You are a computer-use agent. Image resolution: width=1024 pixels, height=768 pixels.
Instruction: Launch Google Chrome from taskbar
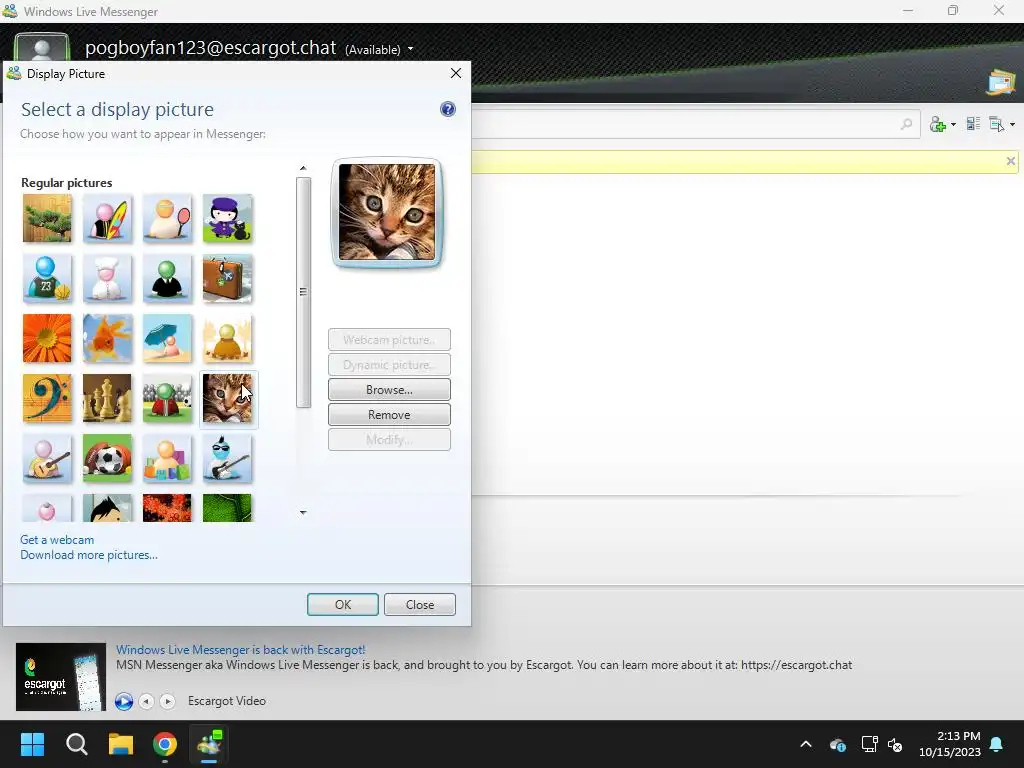pyautogui.click(x=165, y=744)
